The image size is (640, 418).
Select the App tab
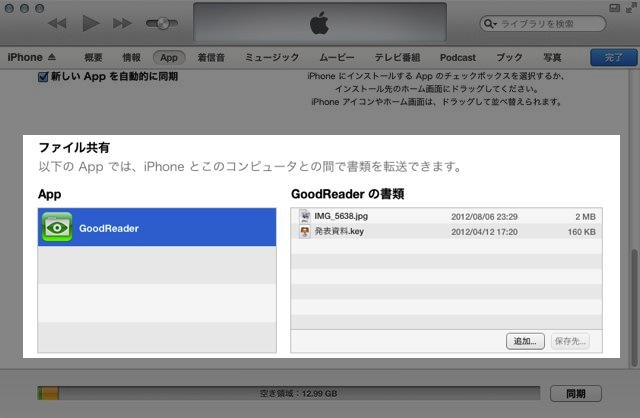[169, 58]
